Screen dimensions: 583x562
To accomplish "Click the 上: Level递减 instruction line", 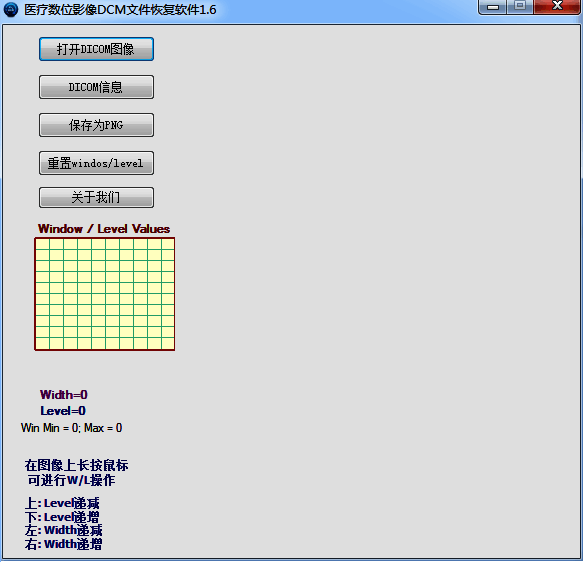I will [x=62, y=503].
